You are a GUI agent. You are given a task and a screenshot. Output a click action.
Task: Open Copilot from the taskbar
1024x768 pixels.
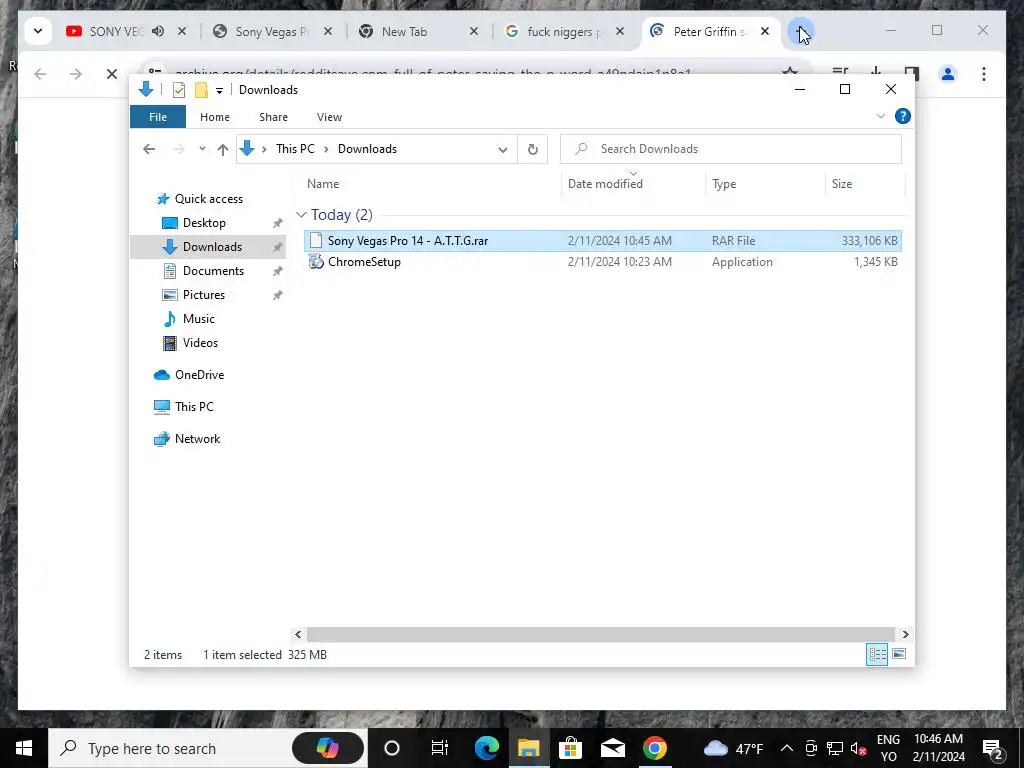pyautogui.click(x=327, y=748)
